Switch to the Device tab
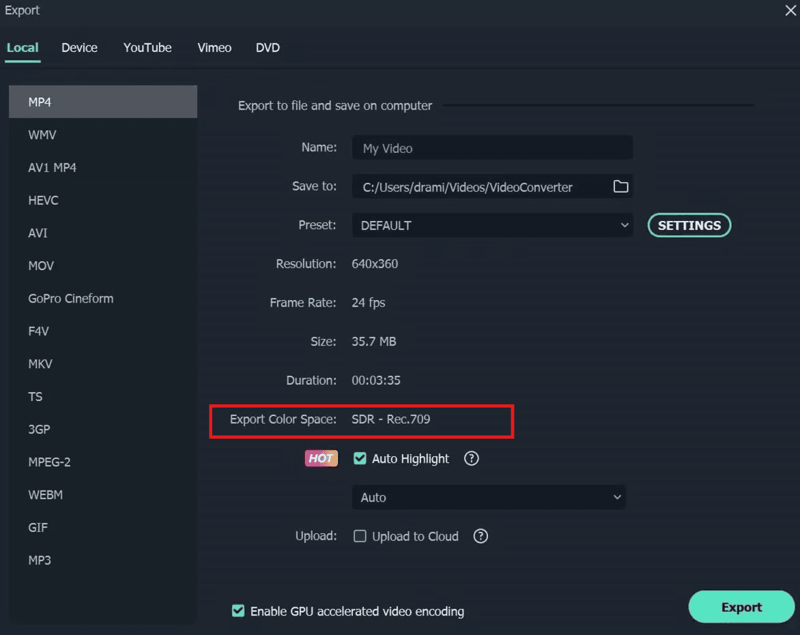This screenshot has width=800, height=635. coord(79,47)
